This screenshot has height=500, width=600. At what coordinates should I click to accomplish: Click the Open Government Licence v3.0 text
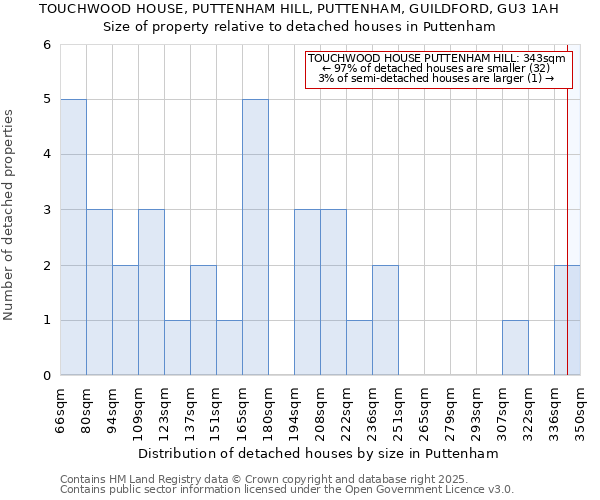(x=286, y=490)
